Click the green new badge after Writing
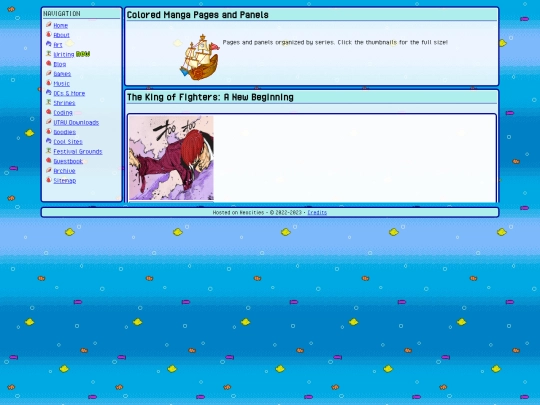540x405 pixels. [83, 54]
